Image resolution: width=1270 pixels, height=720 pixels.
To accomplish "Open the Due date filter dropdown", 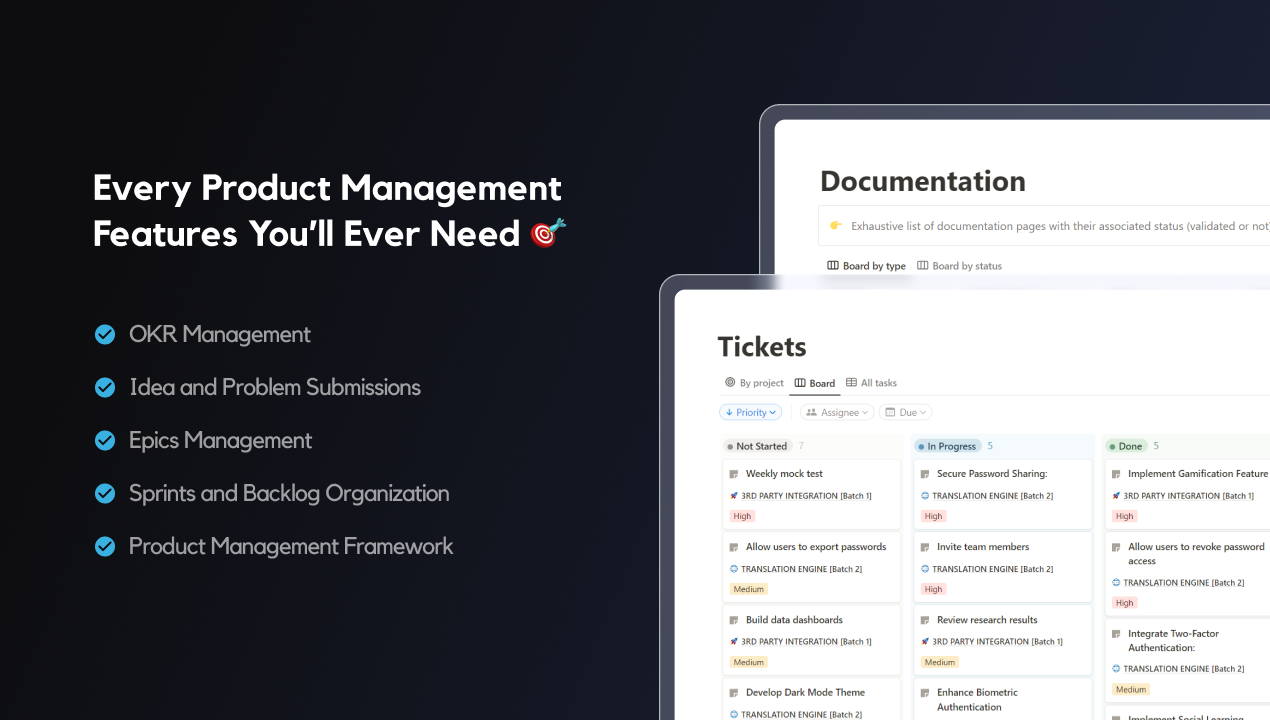I will (x=907, y=412).
